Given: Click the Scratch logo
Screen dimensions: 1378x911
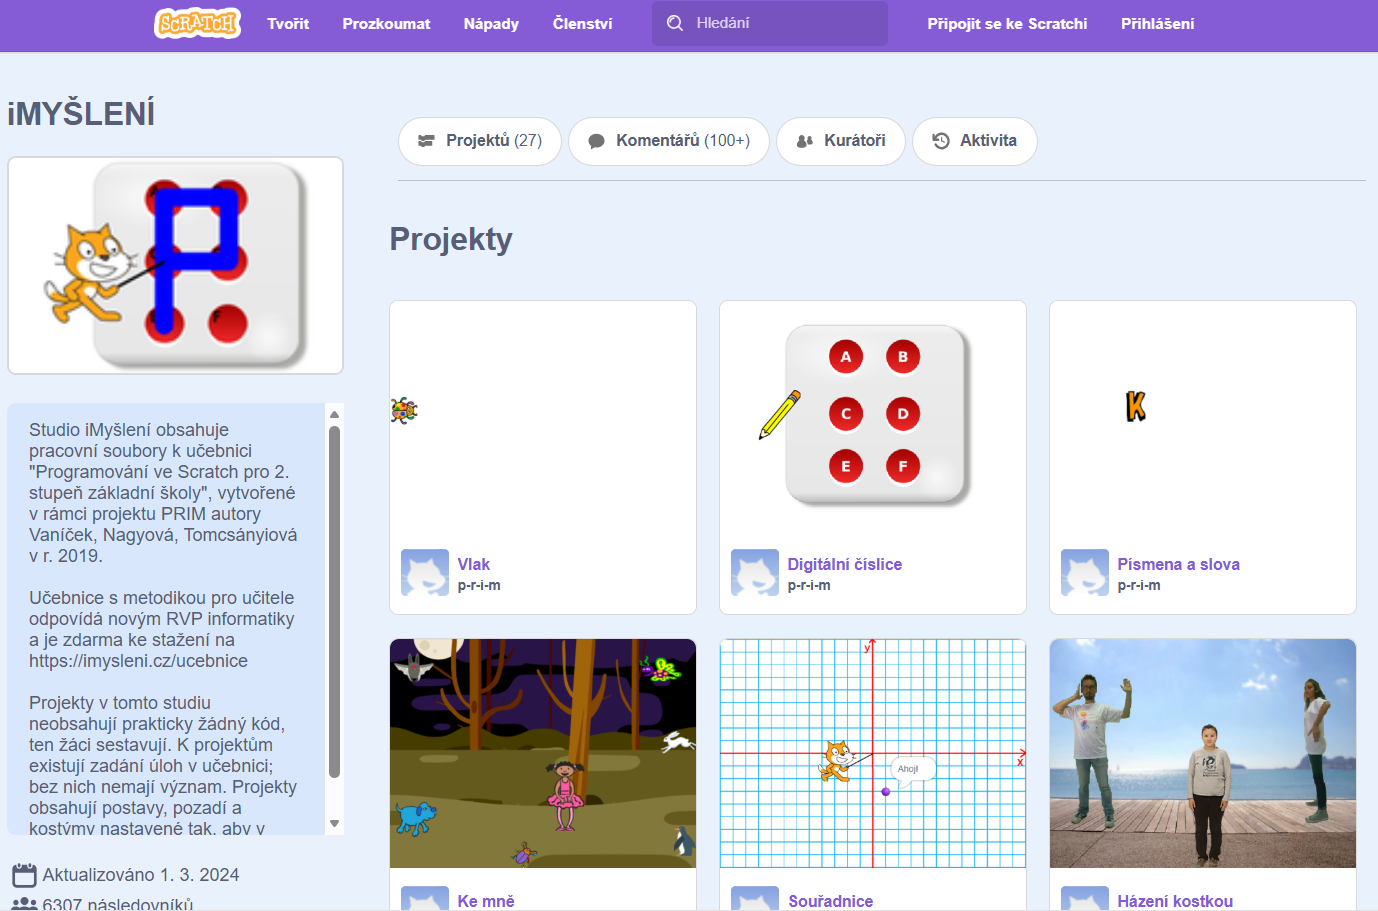Looking at the screenshot, I should [197, 23].
